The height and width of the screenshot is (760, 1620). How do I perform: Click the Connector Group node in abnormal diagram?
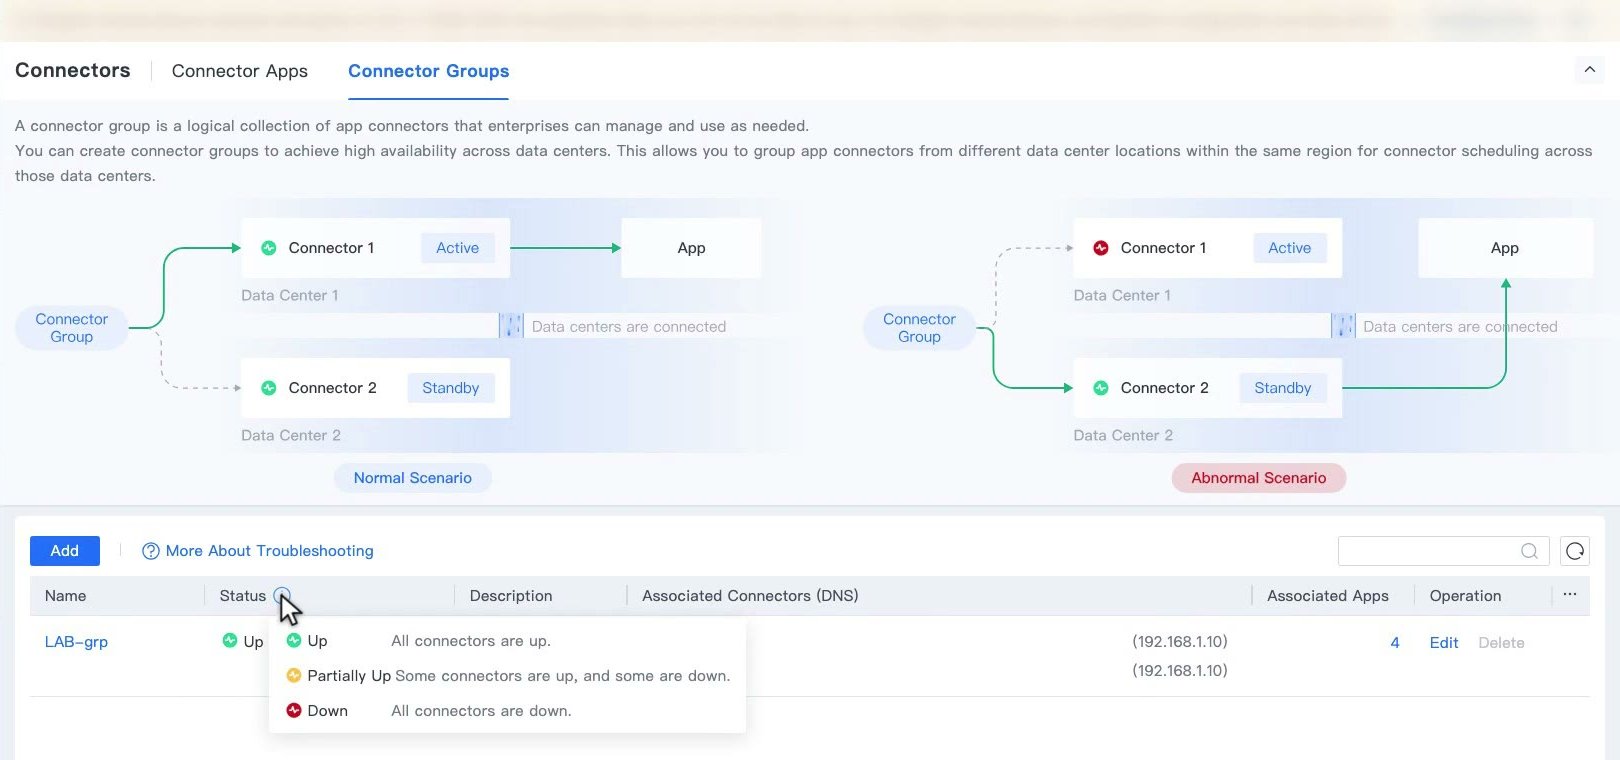click(x=919, y=328)
